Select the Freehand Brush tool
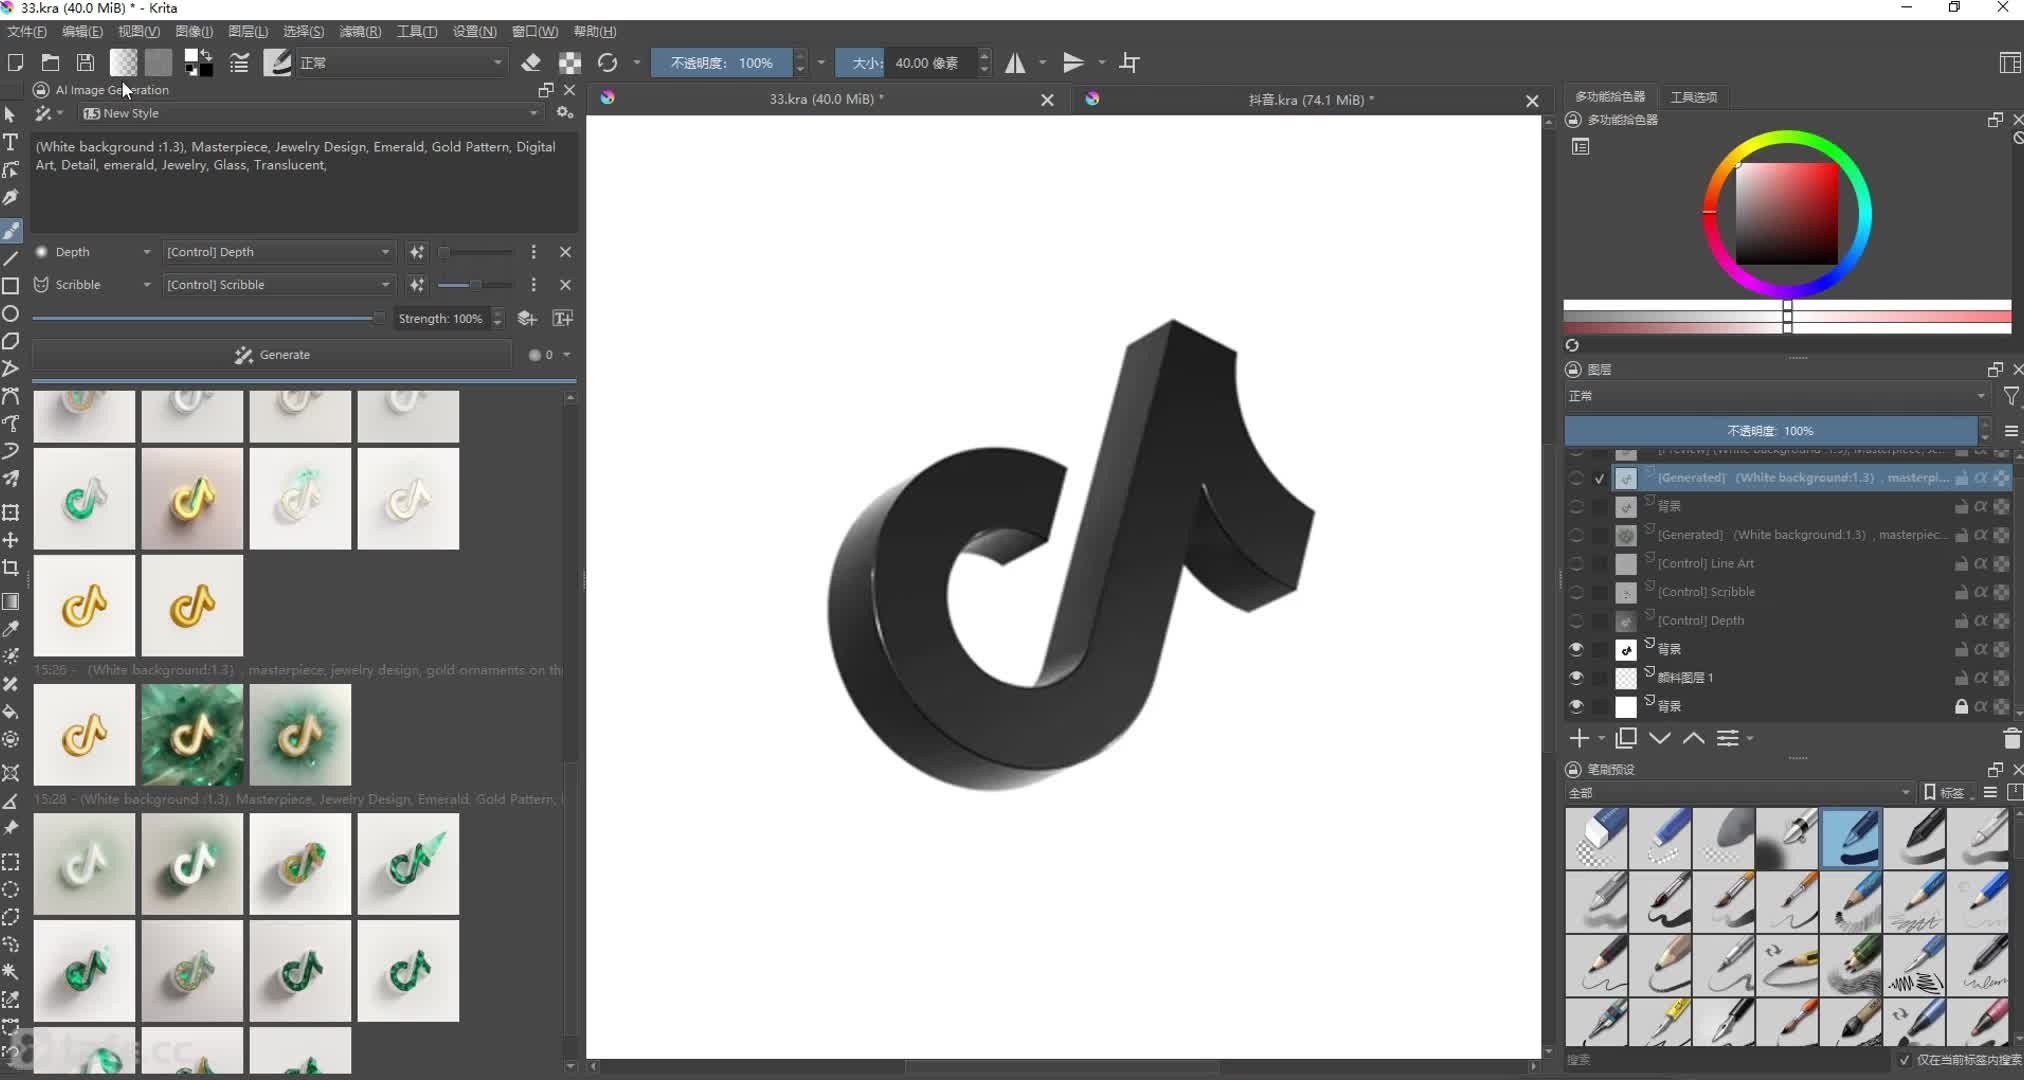2024x1080 pixels. pyautogui.click(x=11, y=231)
